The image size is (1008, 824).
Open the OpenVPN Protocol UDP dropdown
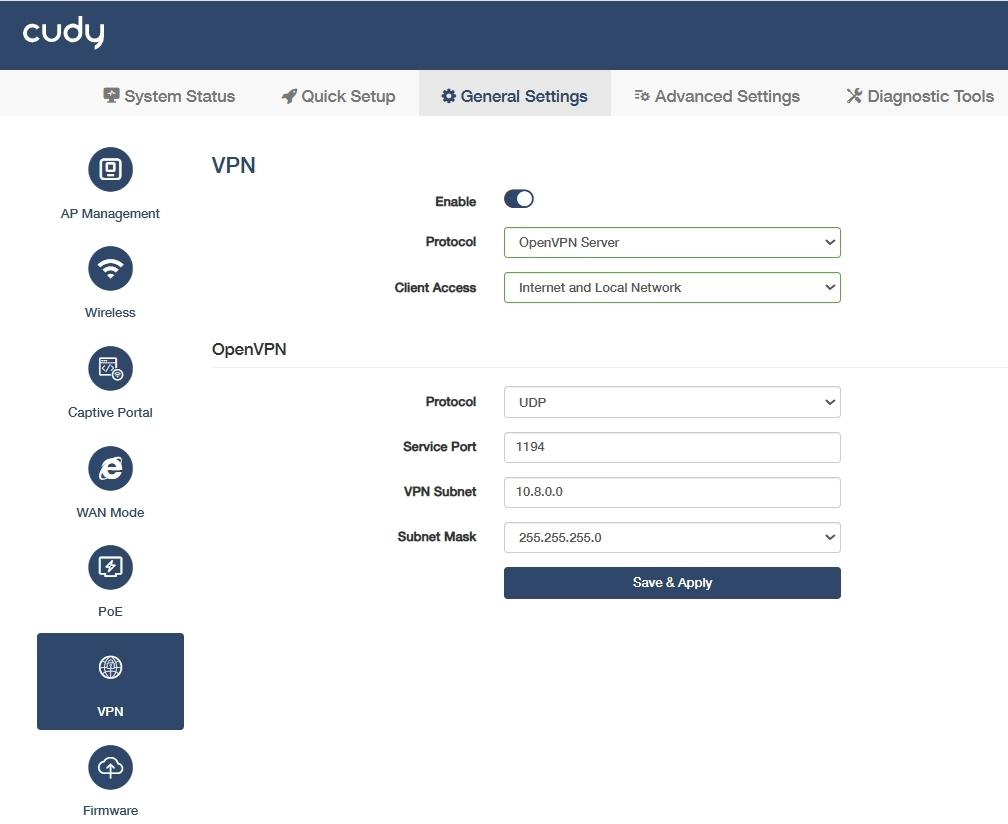[672, 402]
